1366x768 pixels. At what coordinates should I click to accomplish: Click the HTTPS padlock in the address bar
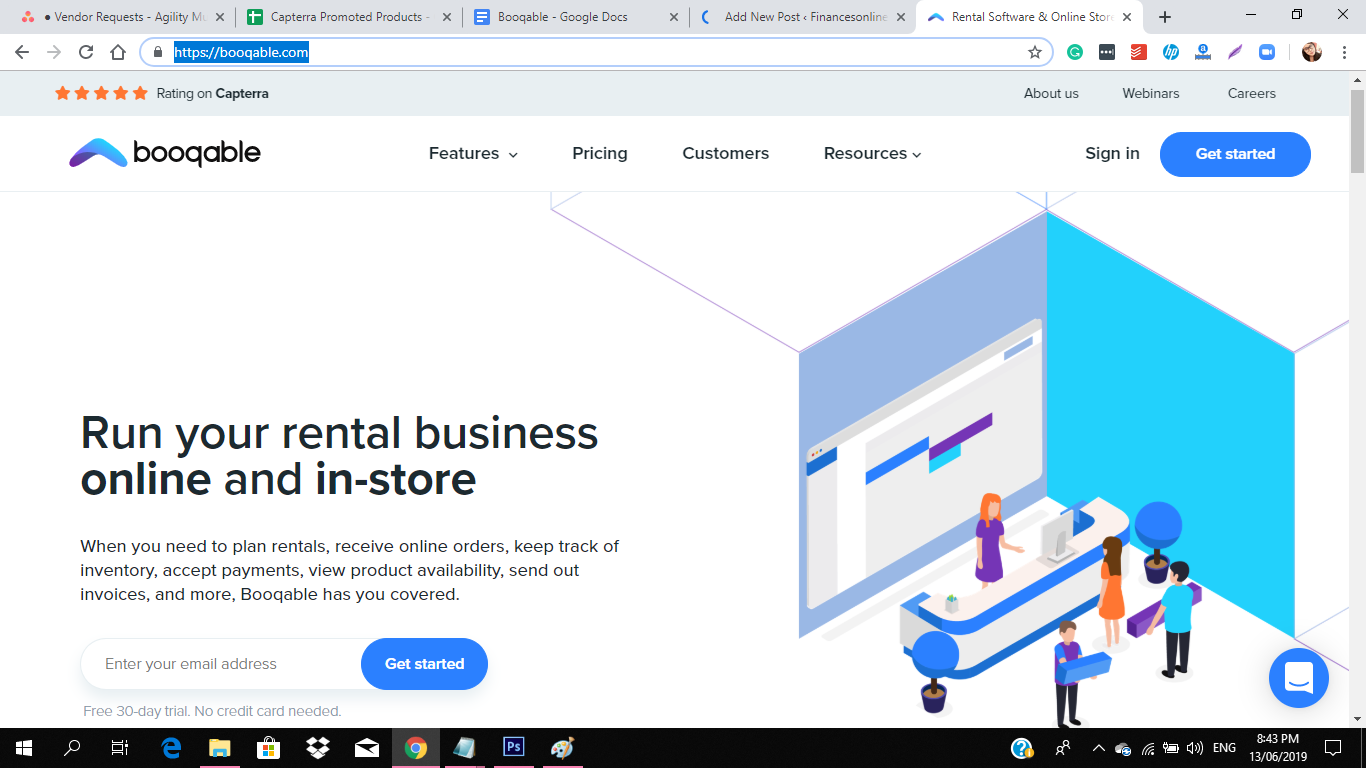point(158,51)
